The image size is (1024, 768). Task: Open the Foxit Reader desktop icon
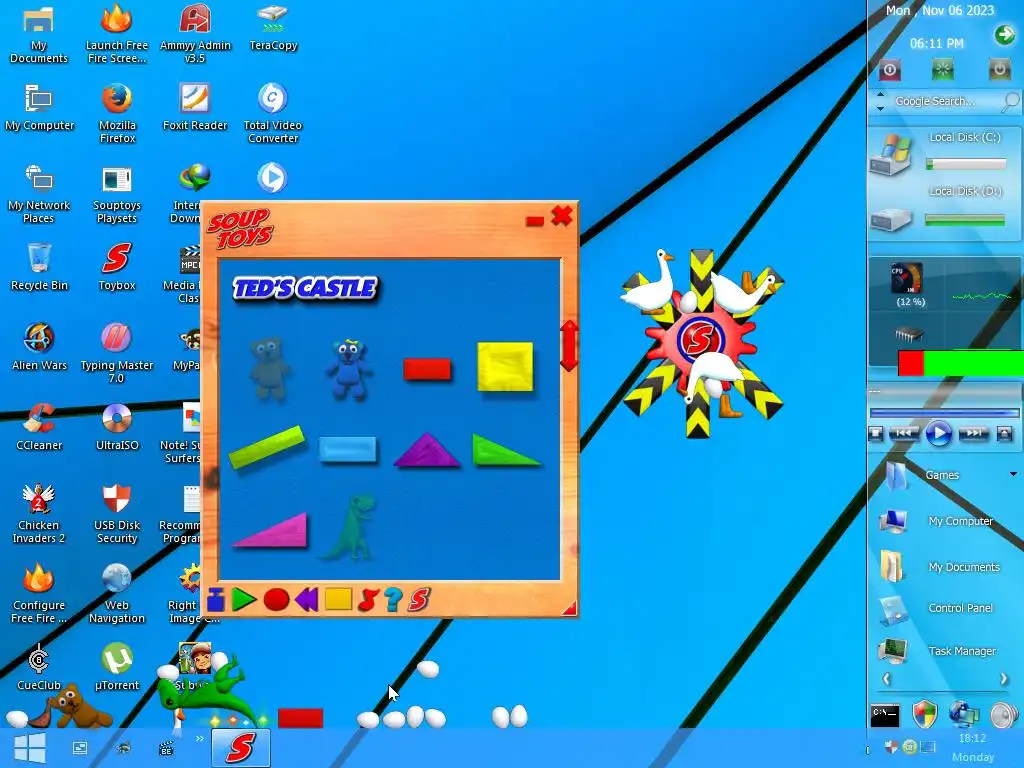coord(195,106)
